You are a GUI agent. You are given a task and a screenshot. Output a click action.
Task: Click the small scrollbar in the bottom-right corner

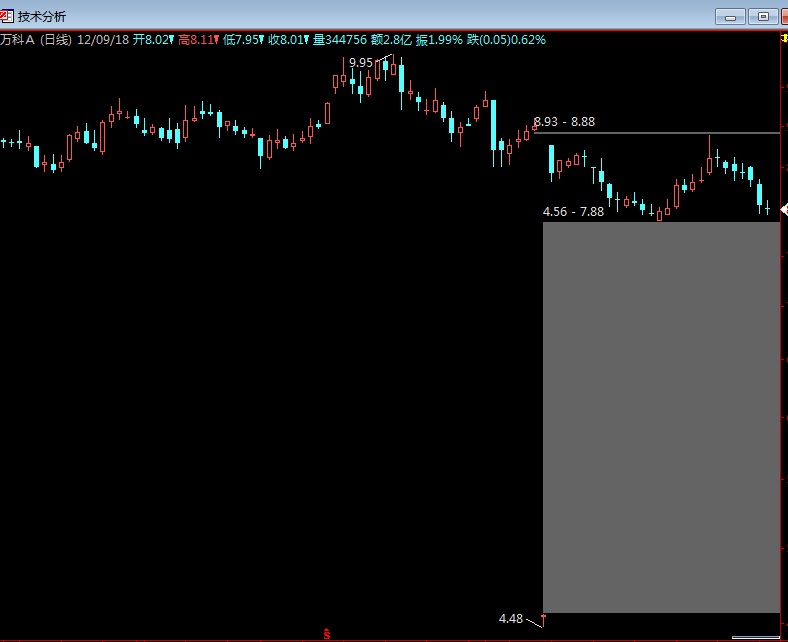756,637
